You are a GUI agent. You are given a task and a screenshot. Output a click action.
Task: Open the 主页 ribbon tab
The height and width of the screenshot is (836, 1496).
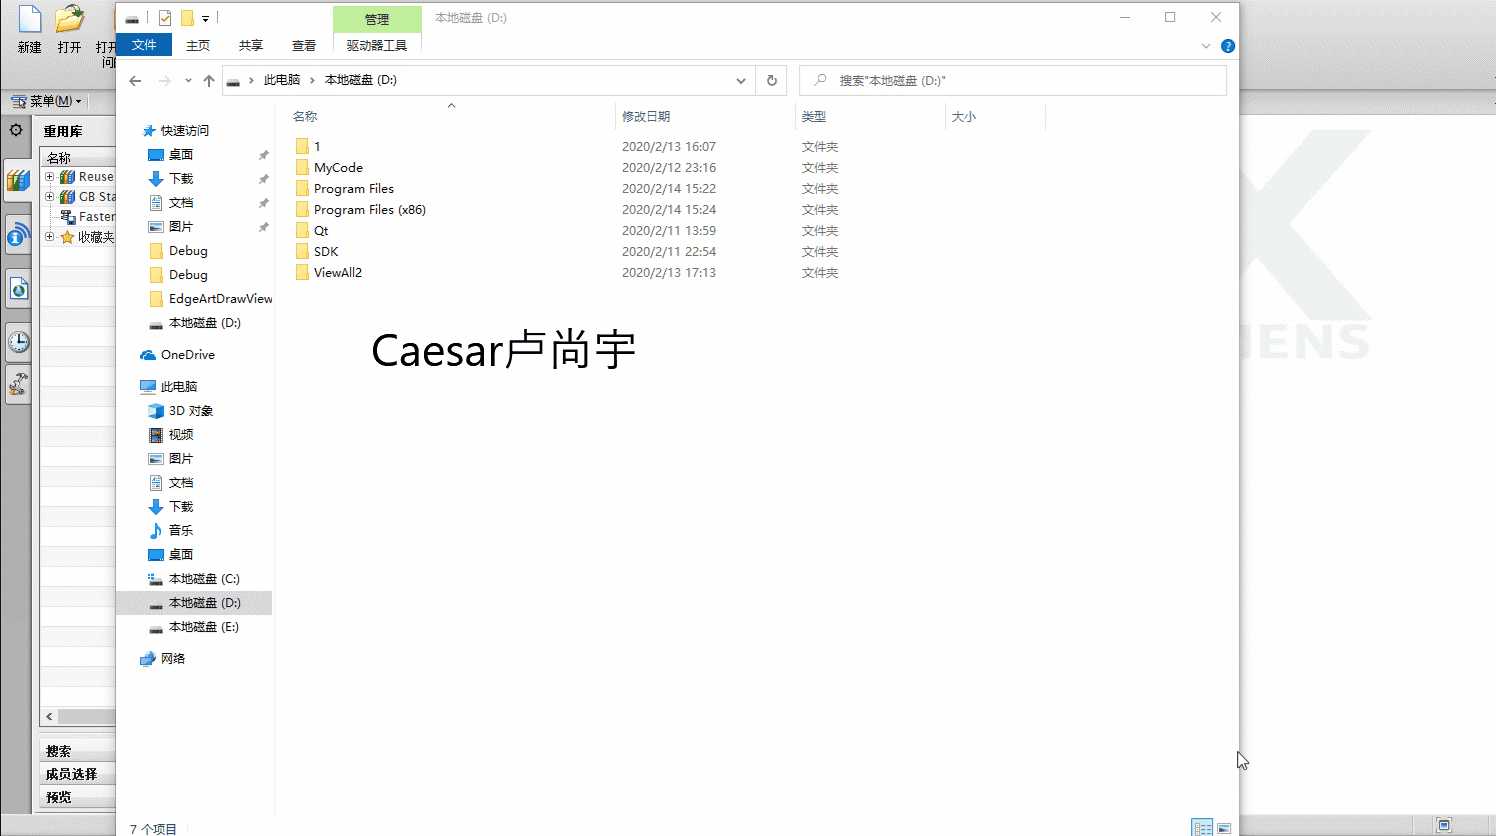tap(198, 45)
